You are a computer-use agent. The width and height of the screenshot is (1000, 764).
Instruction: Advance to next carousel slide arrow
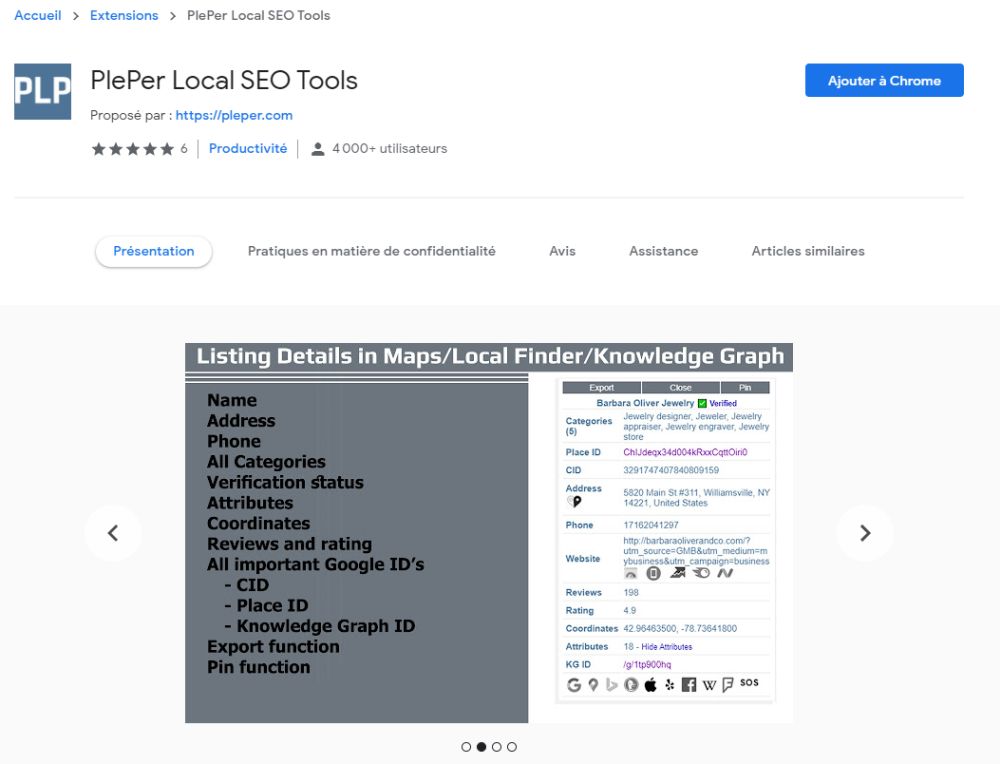tap(865, 533)
